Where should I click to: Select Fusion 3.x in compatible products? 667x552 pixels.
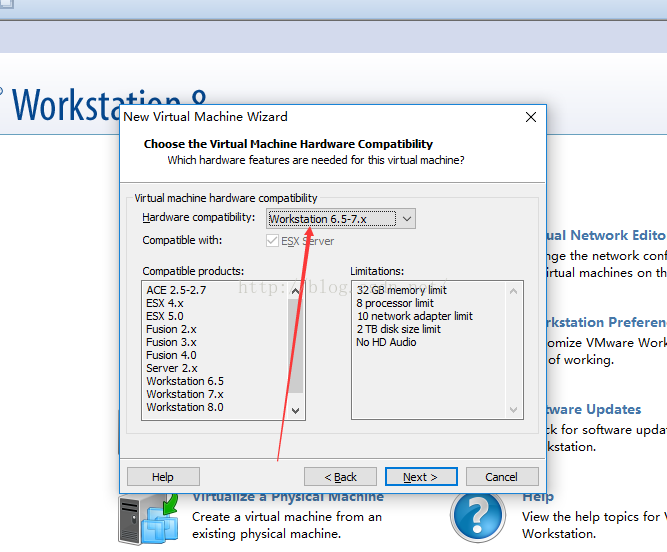(x=171, y=342)
